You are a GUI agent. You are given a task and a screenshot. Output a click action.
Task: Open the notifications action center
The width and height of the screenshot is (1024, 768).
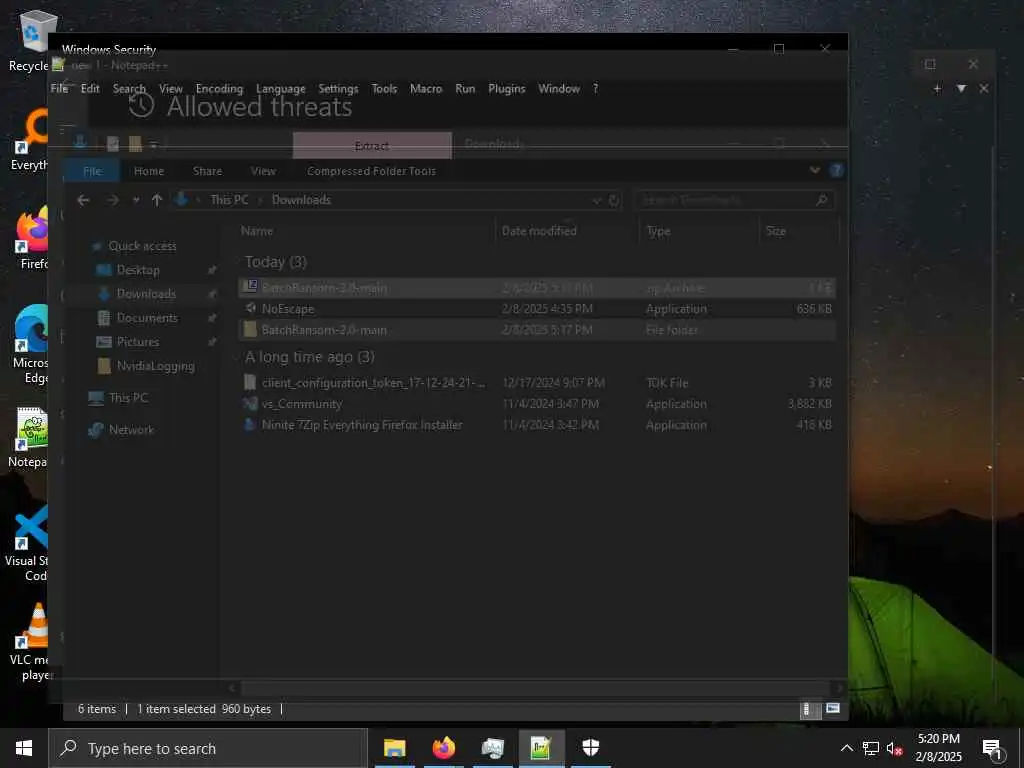(993, 748)
